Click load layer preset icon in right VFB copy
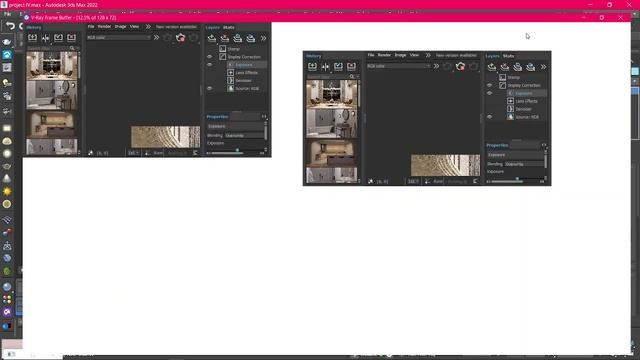Image resolution: width=640 pixels, height=360 pixels. click(531, 67)
